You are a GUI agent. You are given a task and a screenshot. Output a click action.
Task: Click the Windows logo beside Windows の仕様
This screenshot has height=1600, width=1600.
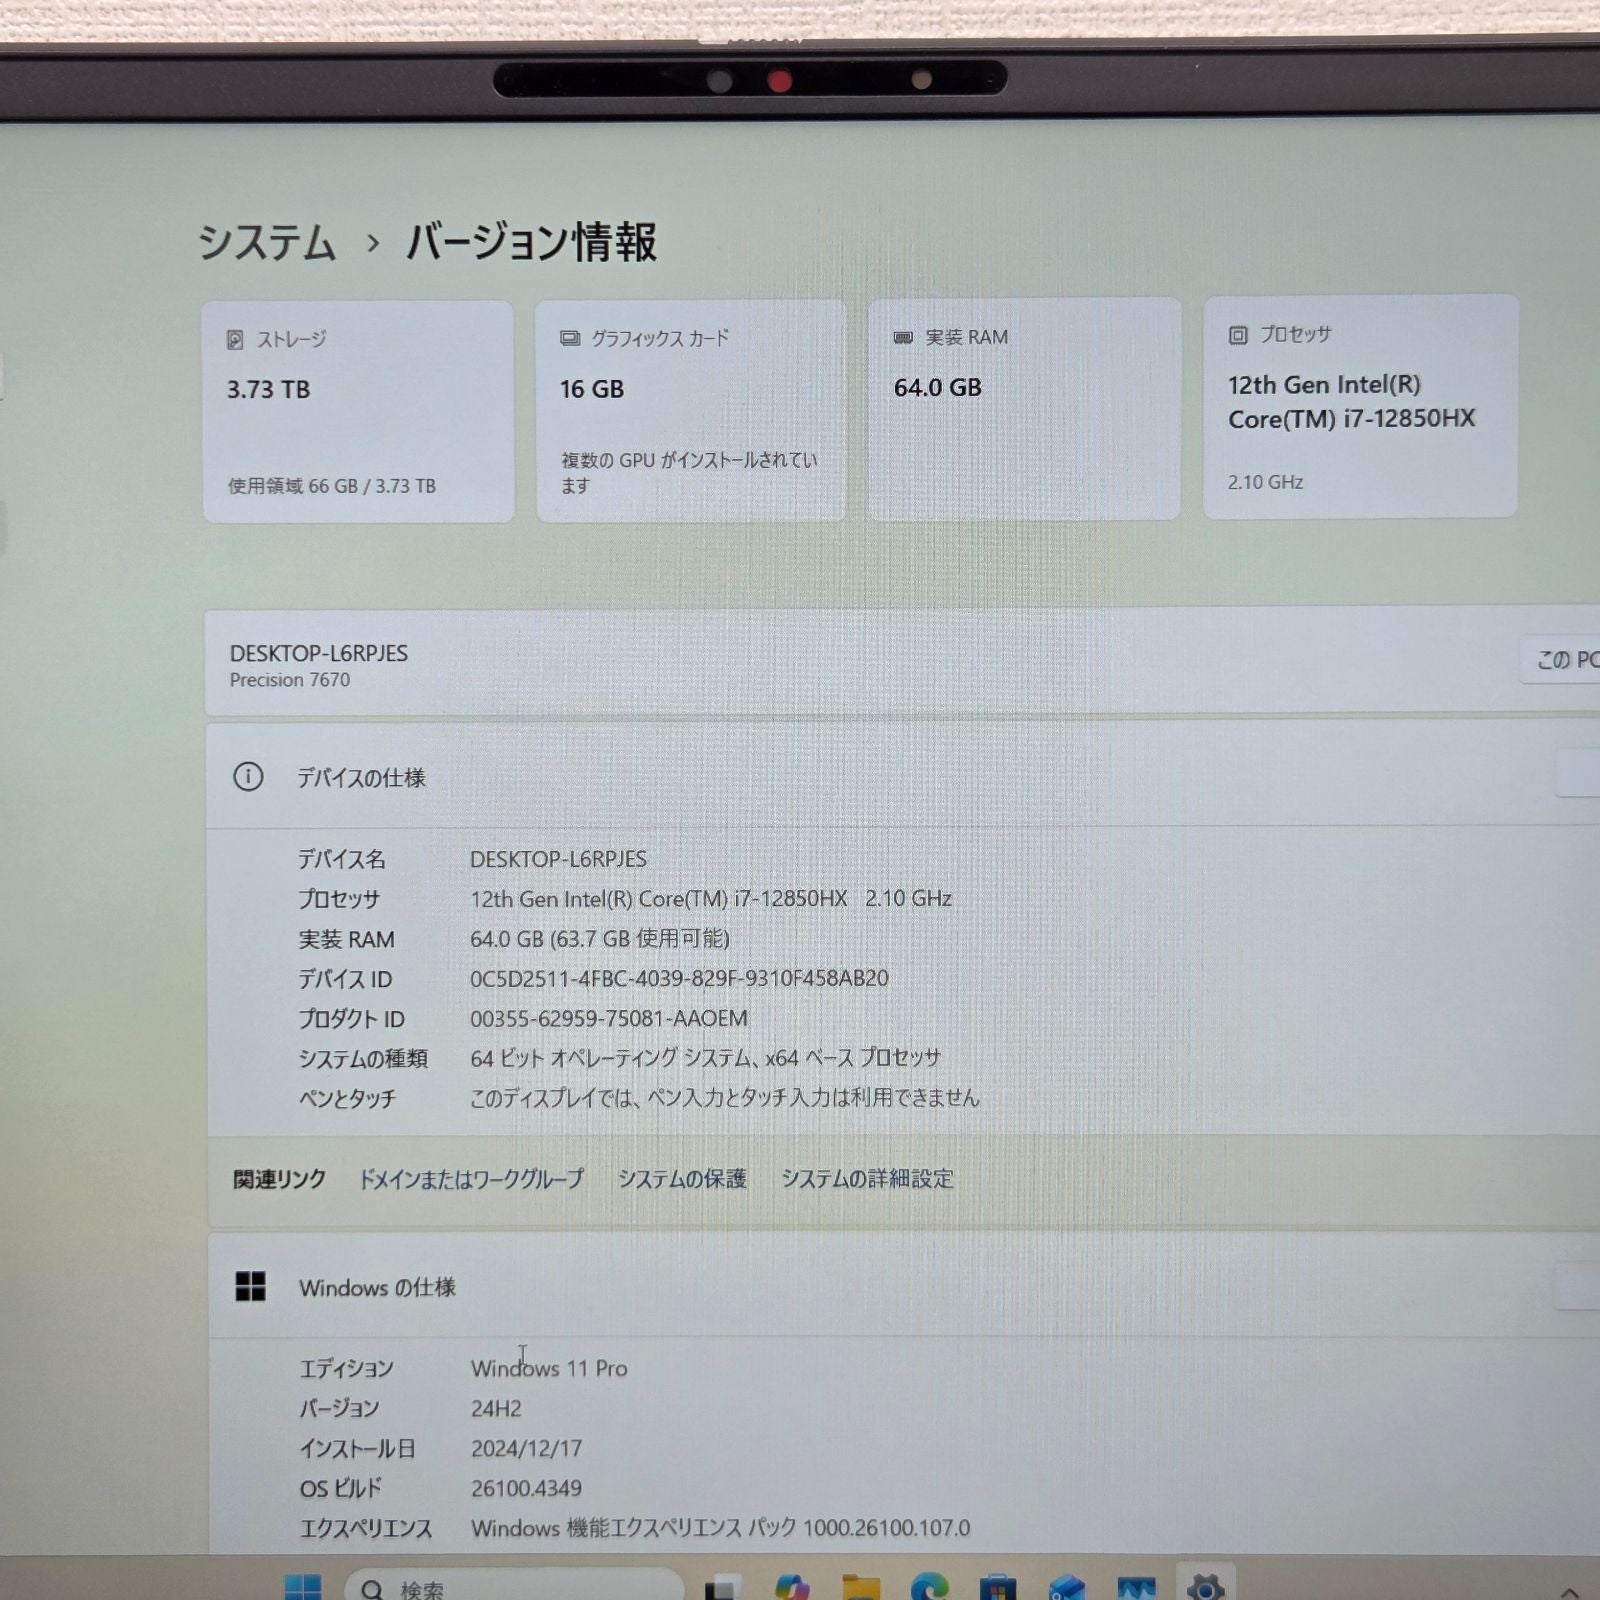pyautogui.click(x=250, y=1287)
